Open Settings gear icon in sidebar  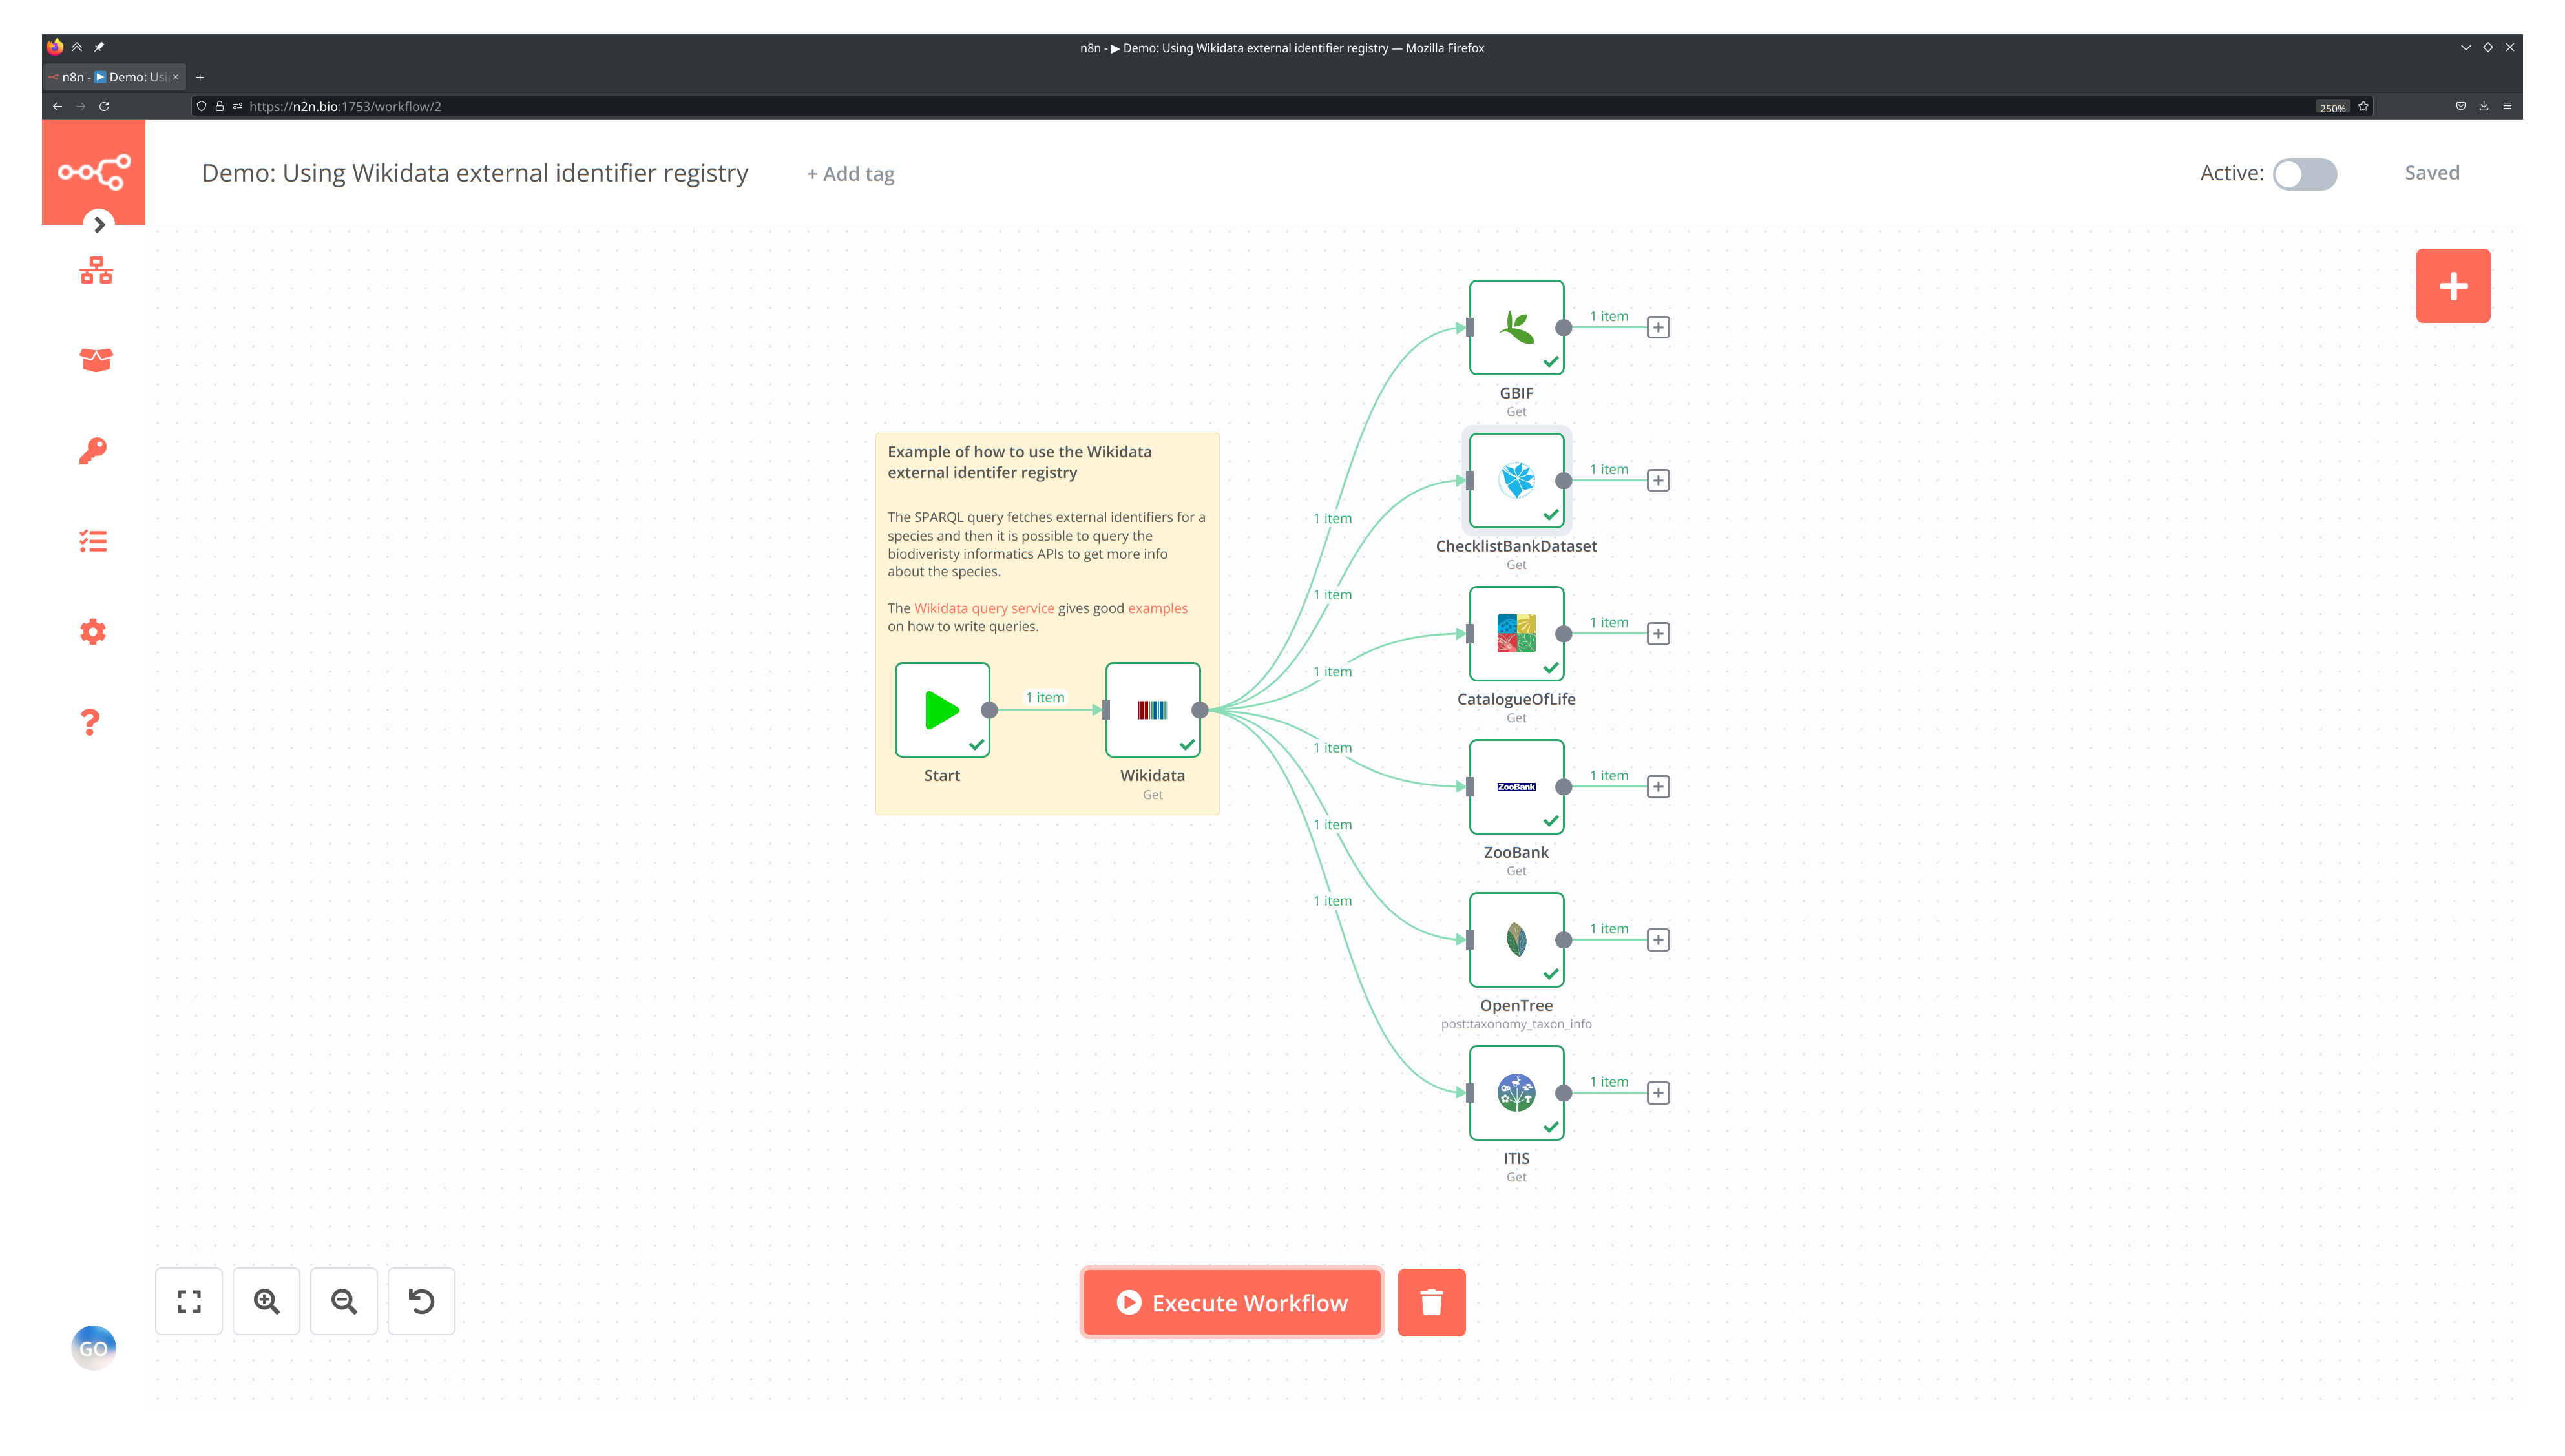tap(93, 632)
